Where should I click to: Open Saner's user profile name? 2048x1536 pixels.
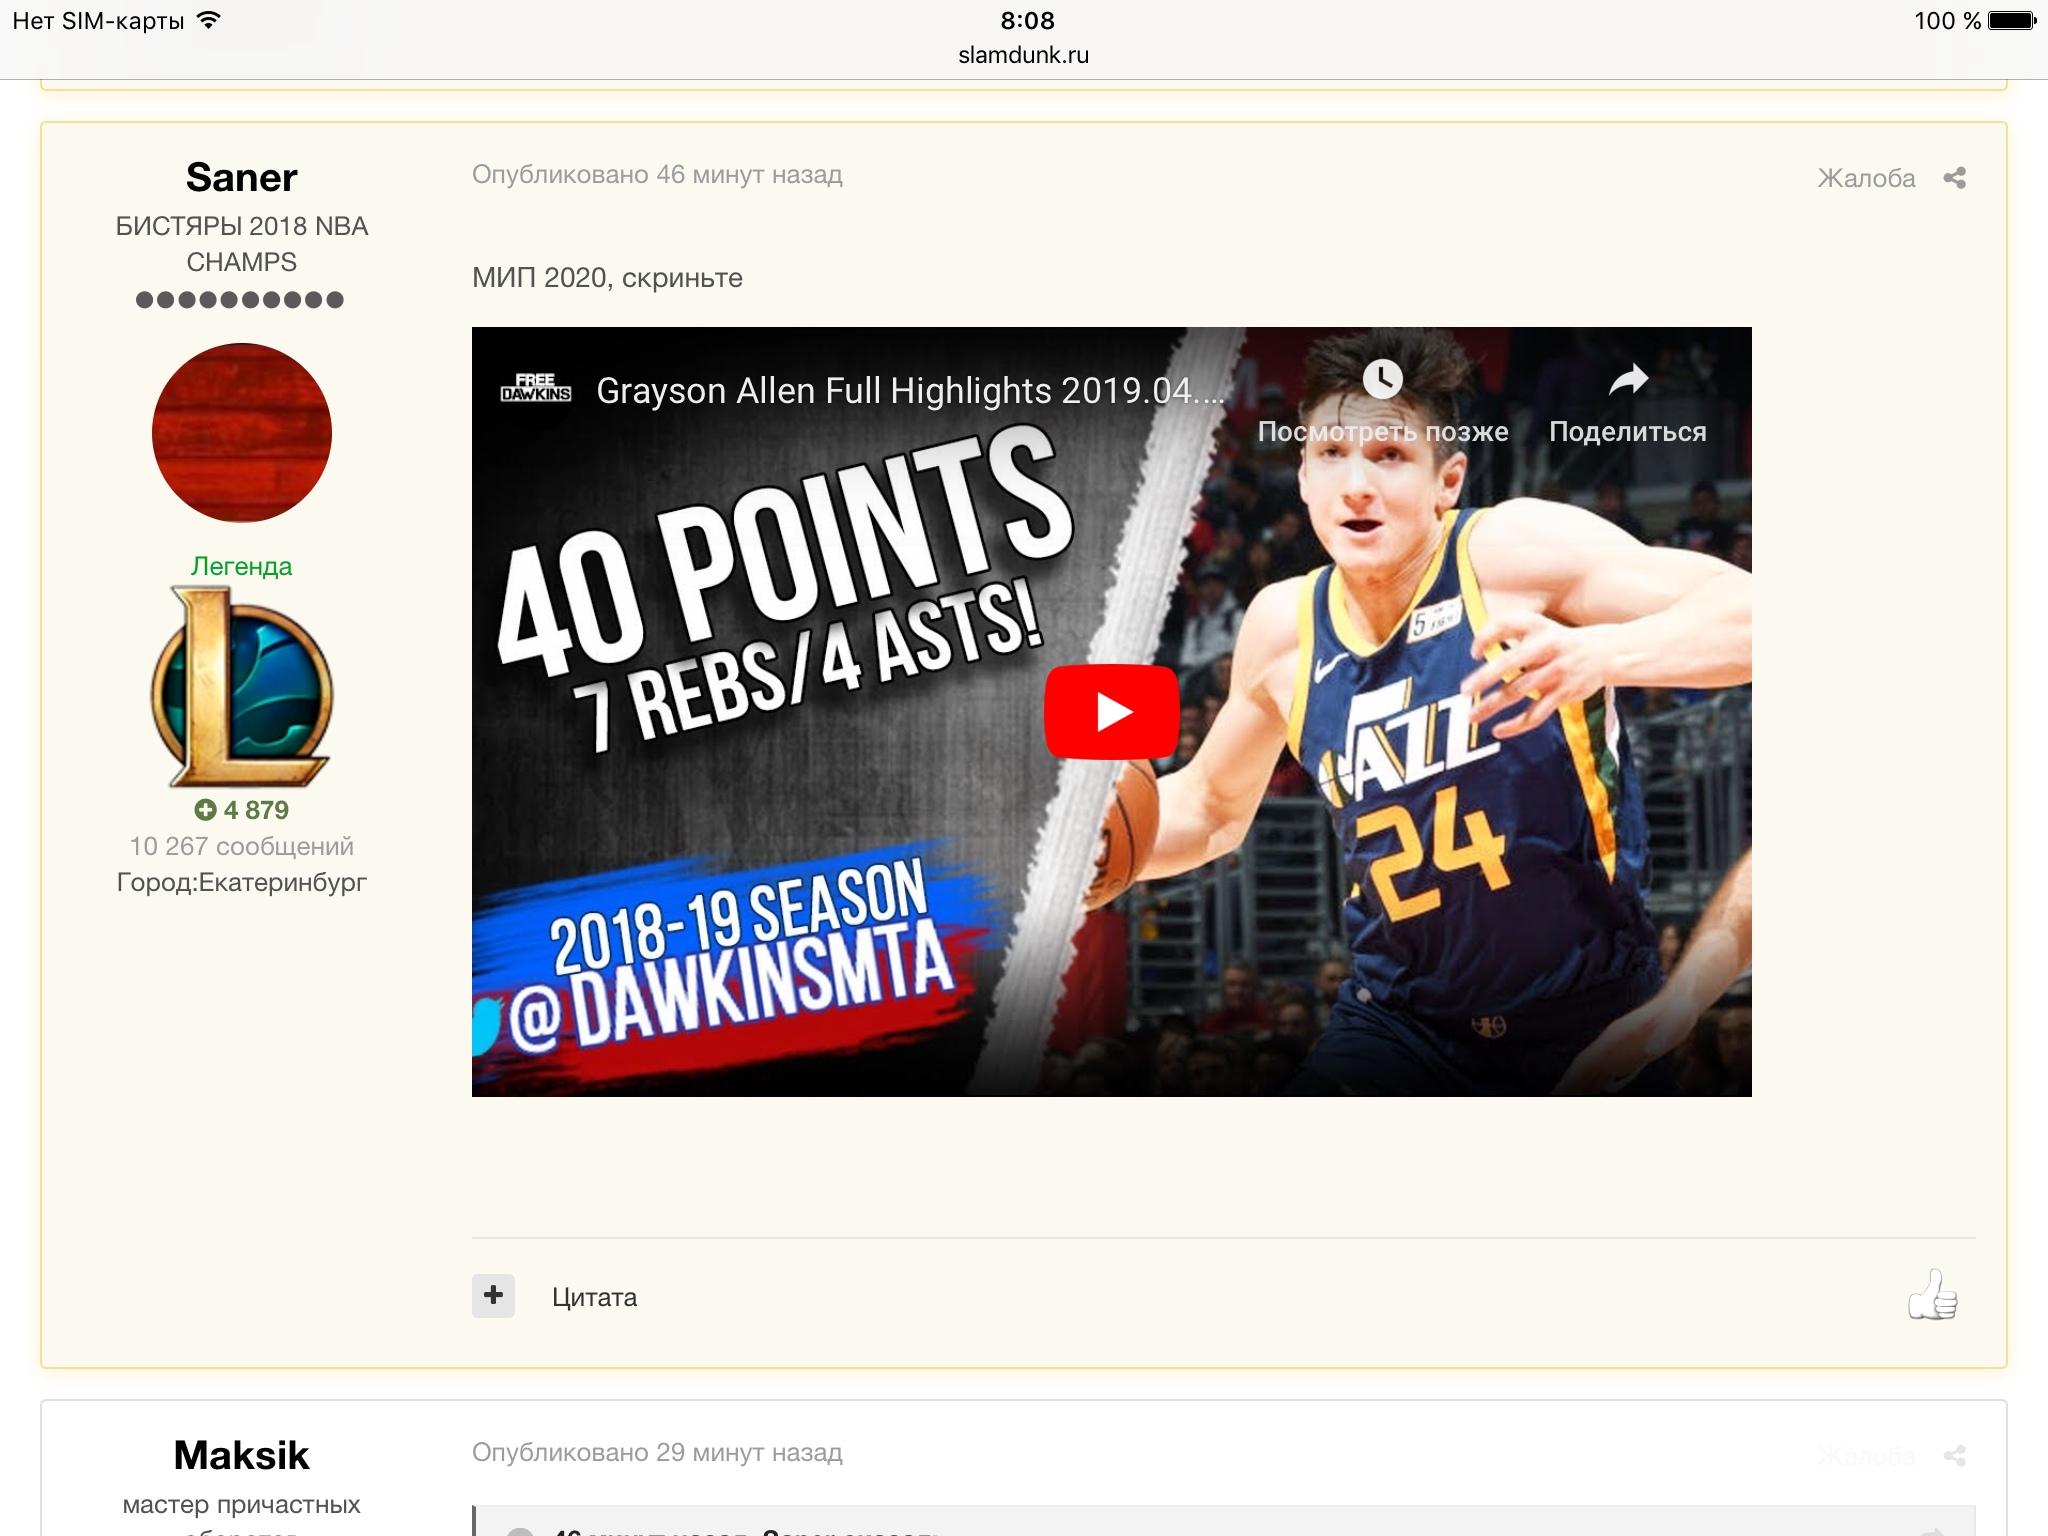(x=242, y=177)
